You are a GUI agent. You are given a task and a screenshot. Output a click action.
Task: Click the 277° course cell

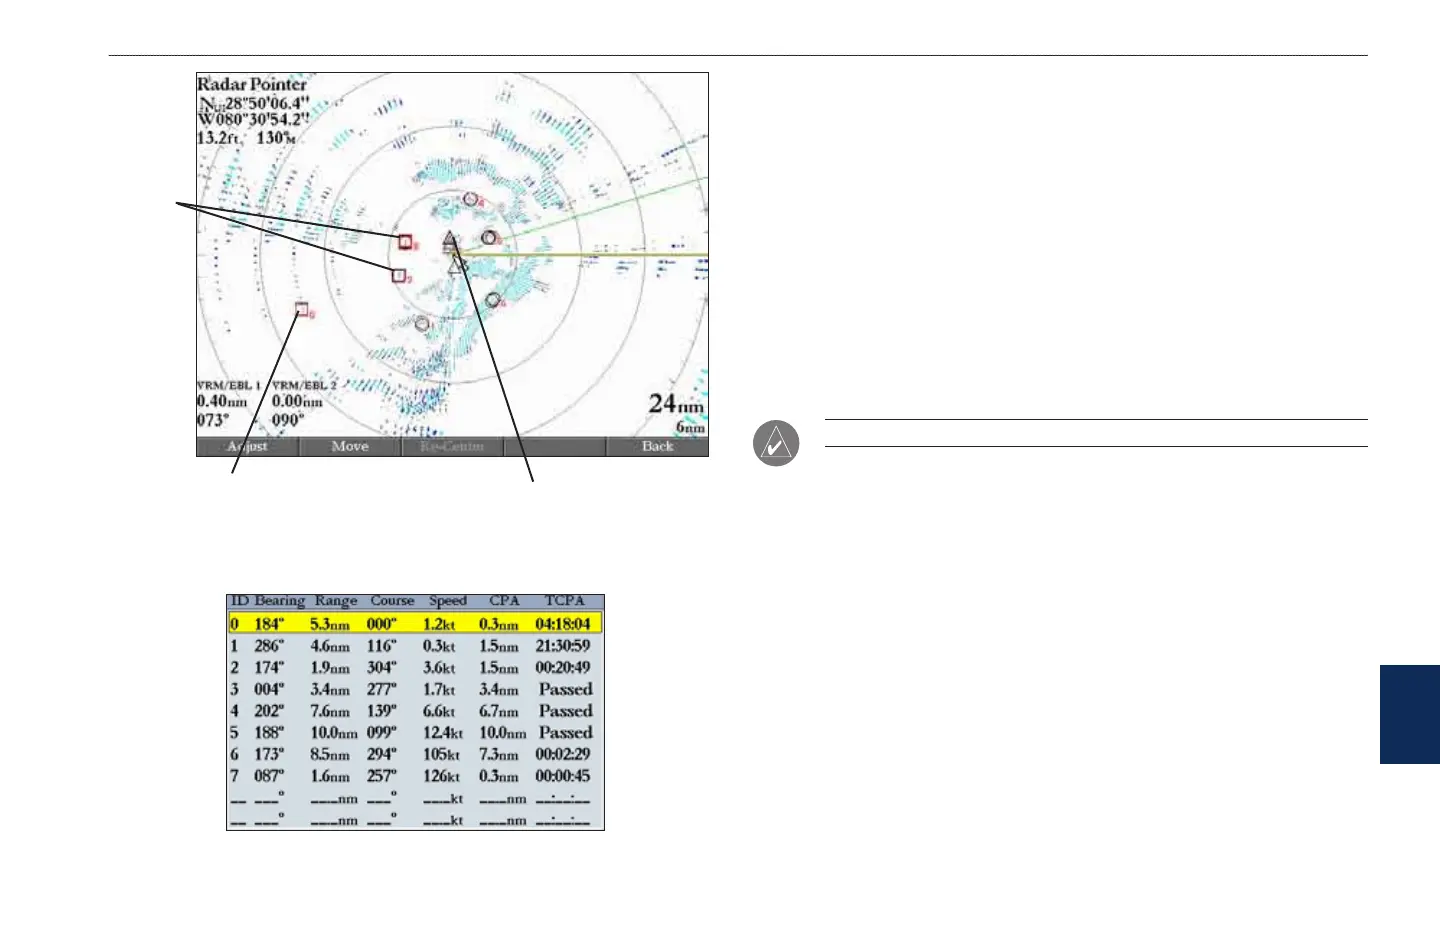(x=381, y=689)
